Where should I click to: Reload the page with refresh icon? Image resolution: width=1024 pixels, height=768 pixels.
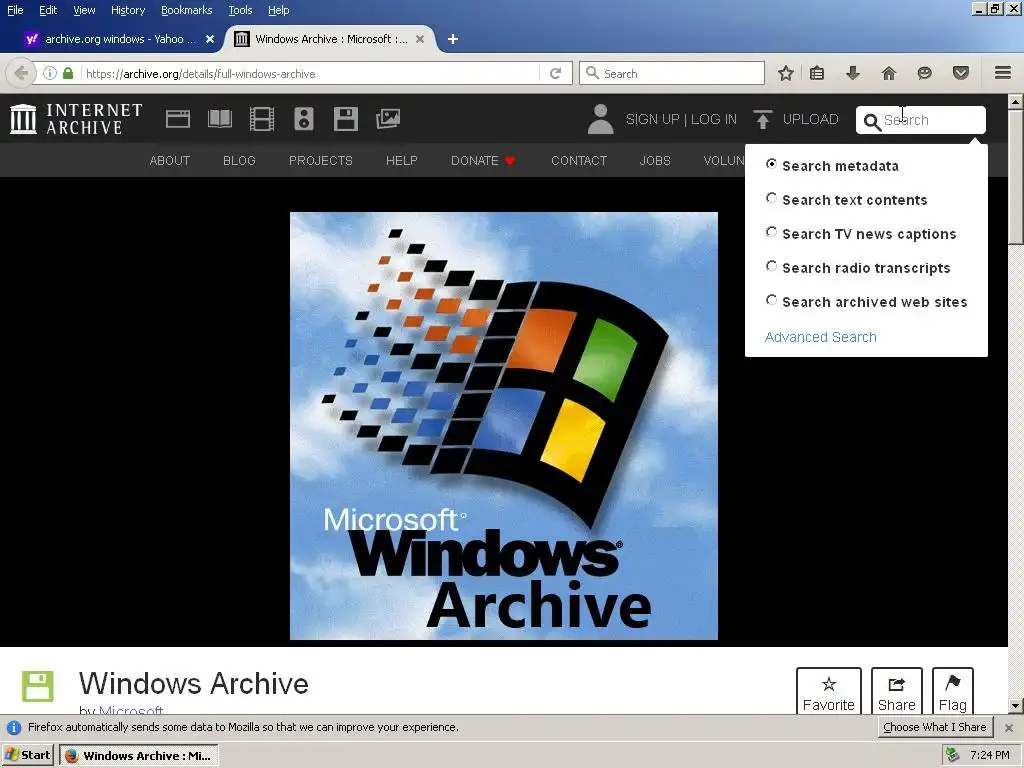click(556, 73)
